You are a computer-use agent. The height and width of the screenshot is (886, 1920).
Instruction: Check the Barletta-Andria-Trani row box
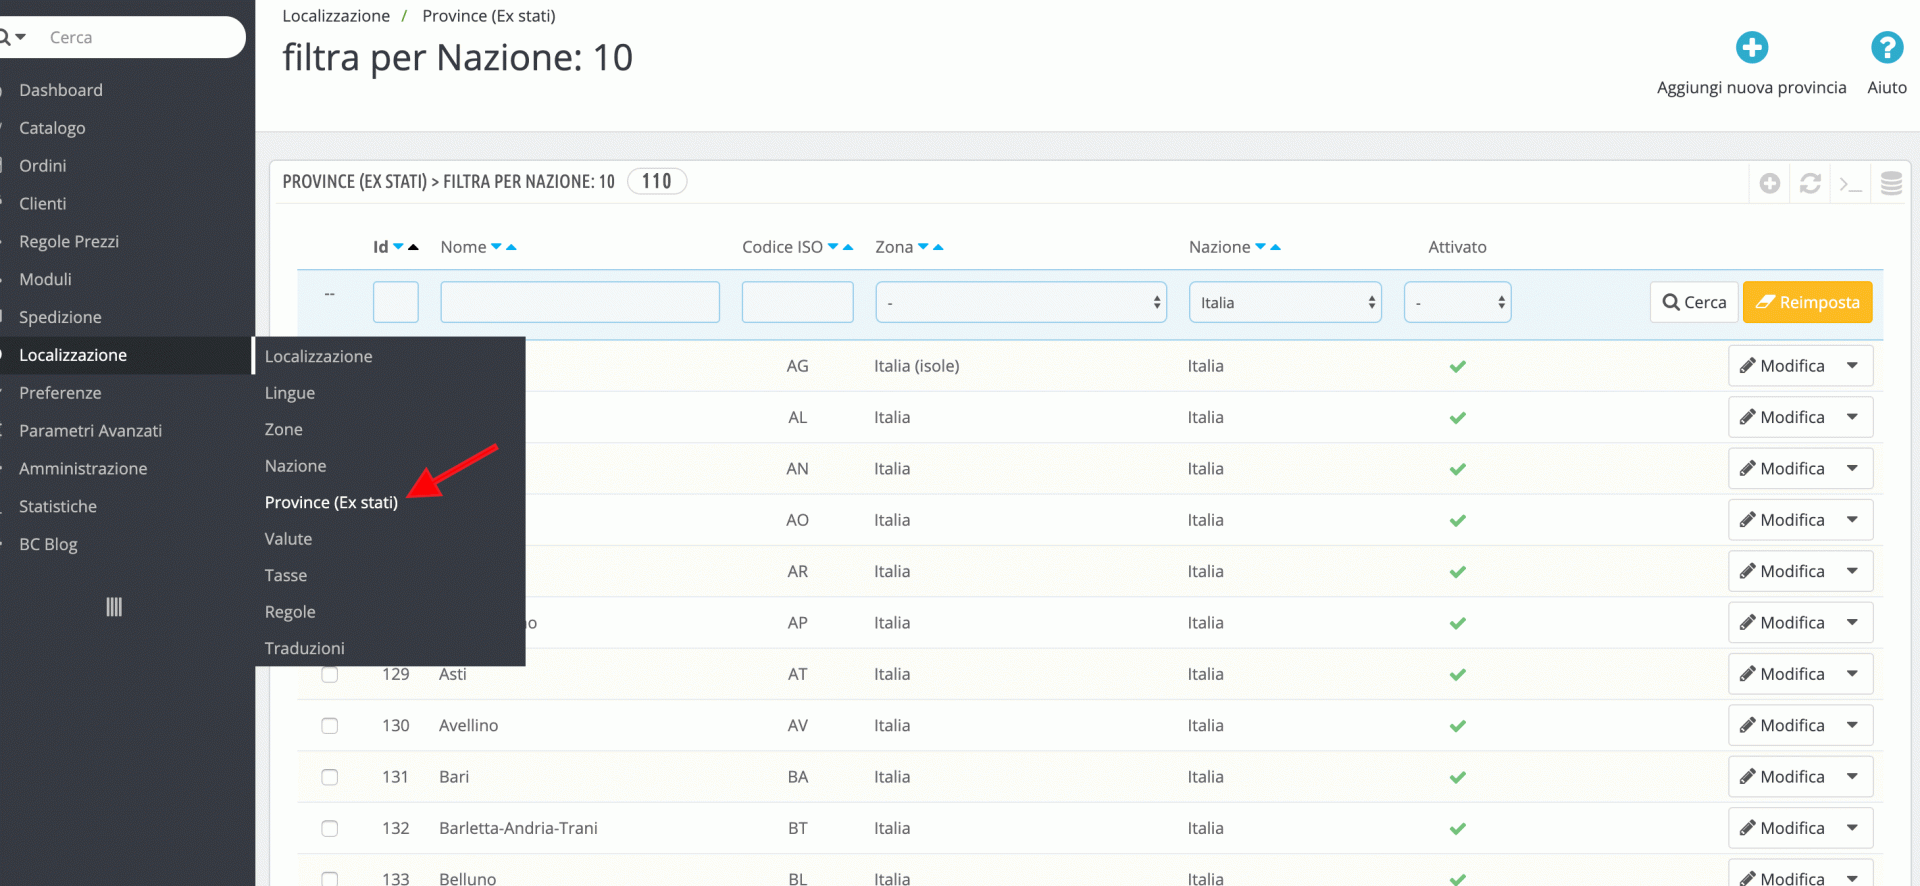coord(329,828)
